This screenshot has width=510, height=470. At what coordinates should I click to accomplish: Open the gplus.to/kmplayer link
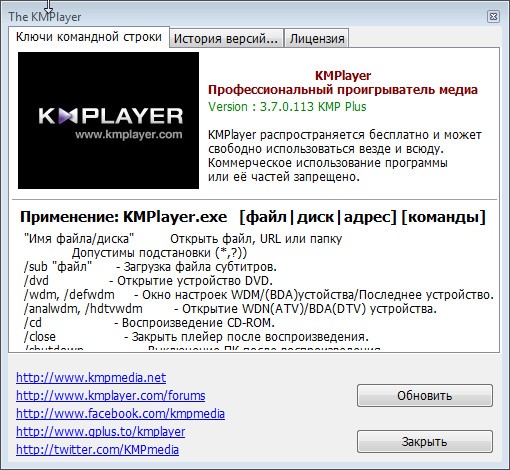(100, 432)
